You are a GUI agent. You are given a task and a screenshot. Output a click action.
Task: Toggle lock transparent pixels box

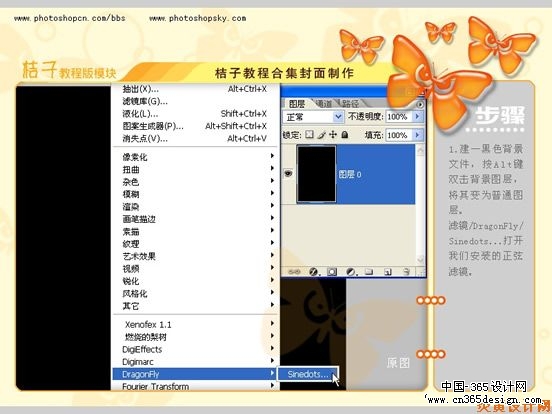tap(309, 134)
